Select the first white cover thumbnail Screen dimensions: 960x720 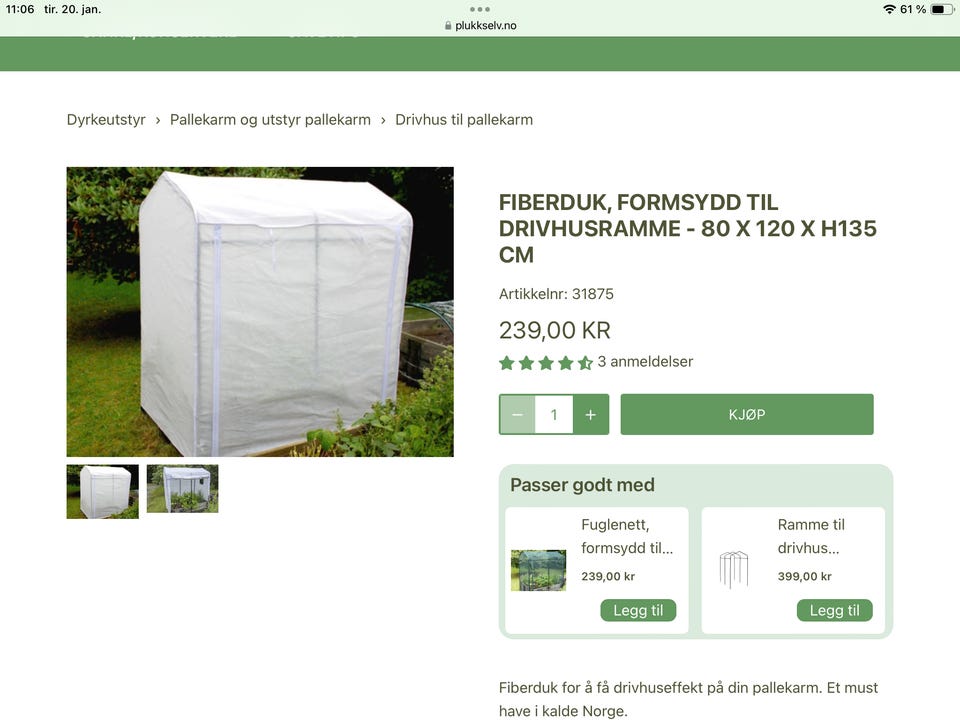click(x=103, y=492)
